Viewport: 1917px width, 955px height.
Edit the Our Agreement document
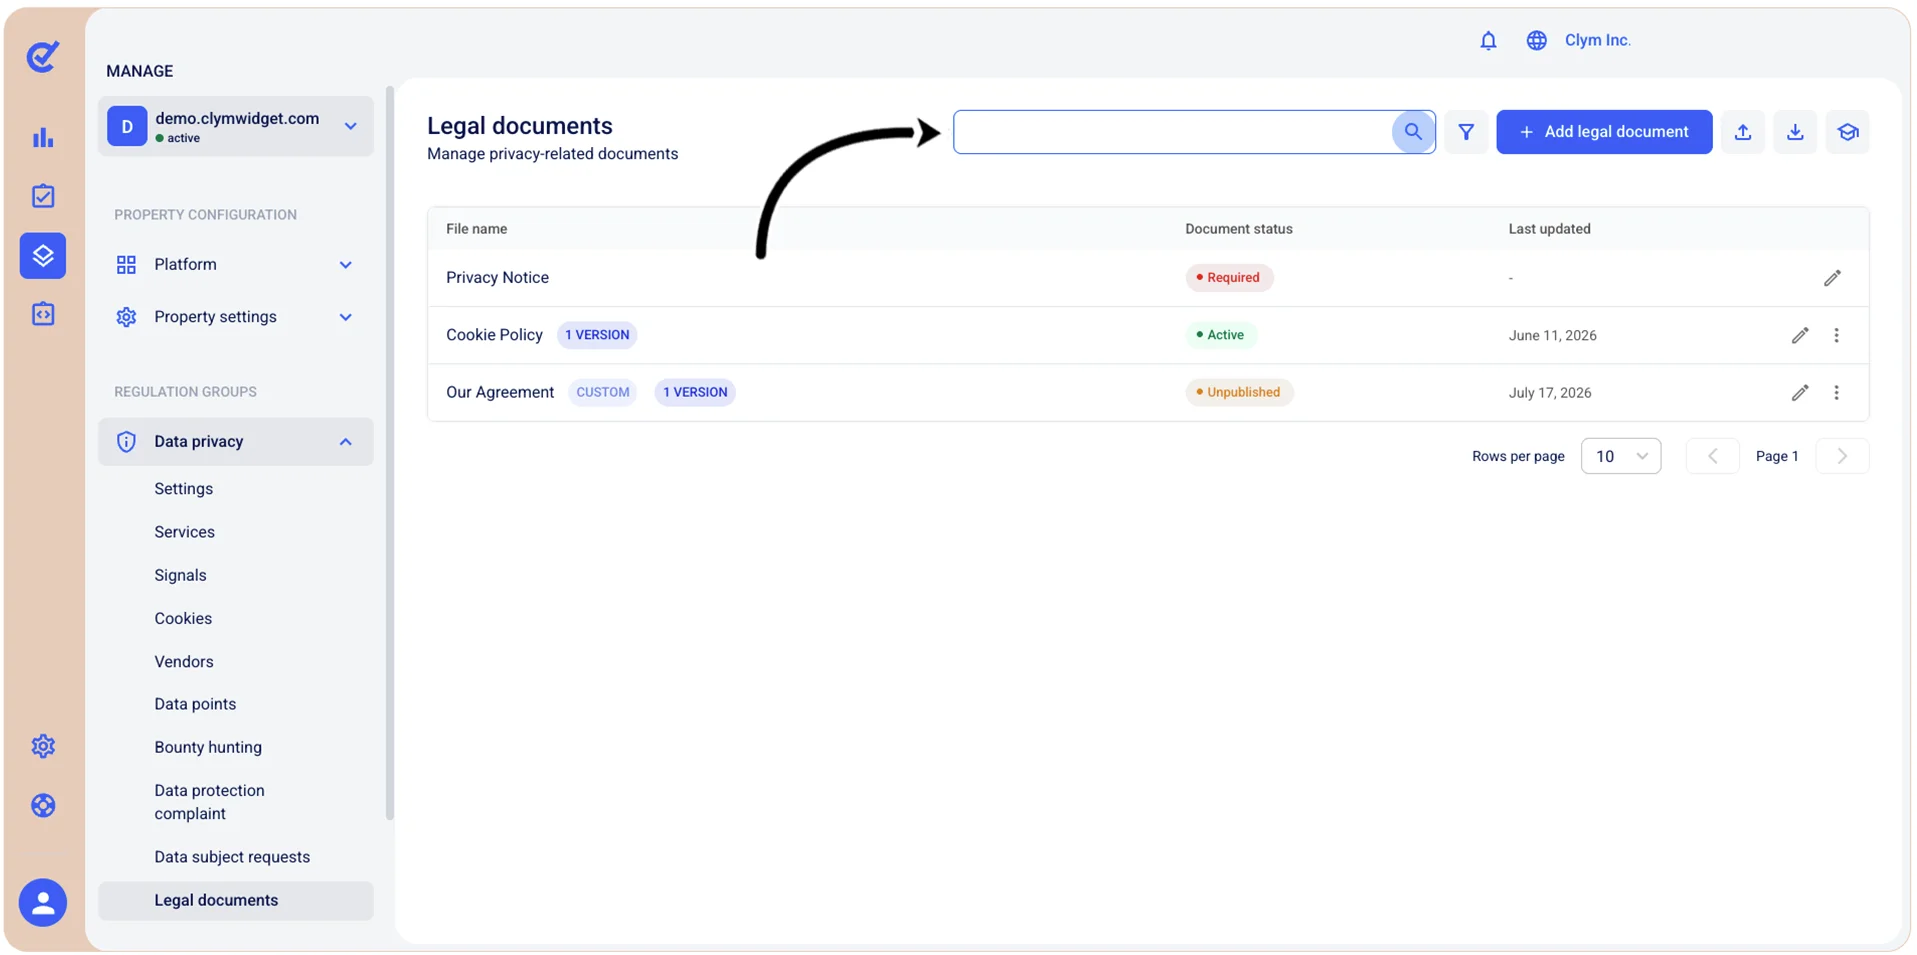1800,393
